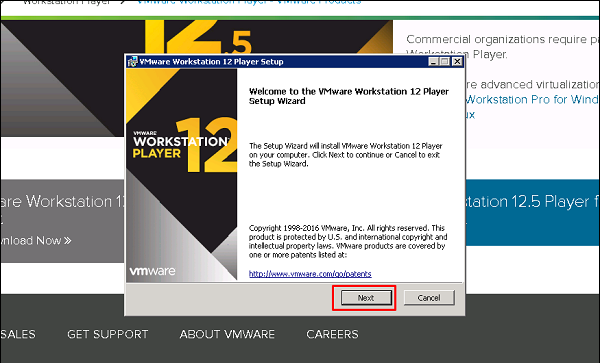Screen dimensions: 600x363
Task: Open the vmware.com patents link
Action: coord(310,274)
